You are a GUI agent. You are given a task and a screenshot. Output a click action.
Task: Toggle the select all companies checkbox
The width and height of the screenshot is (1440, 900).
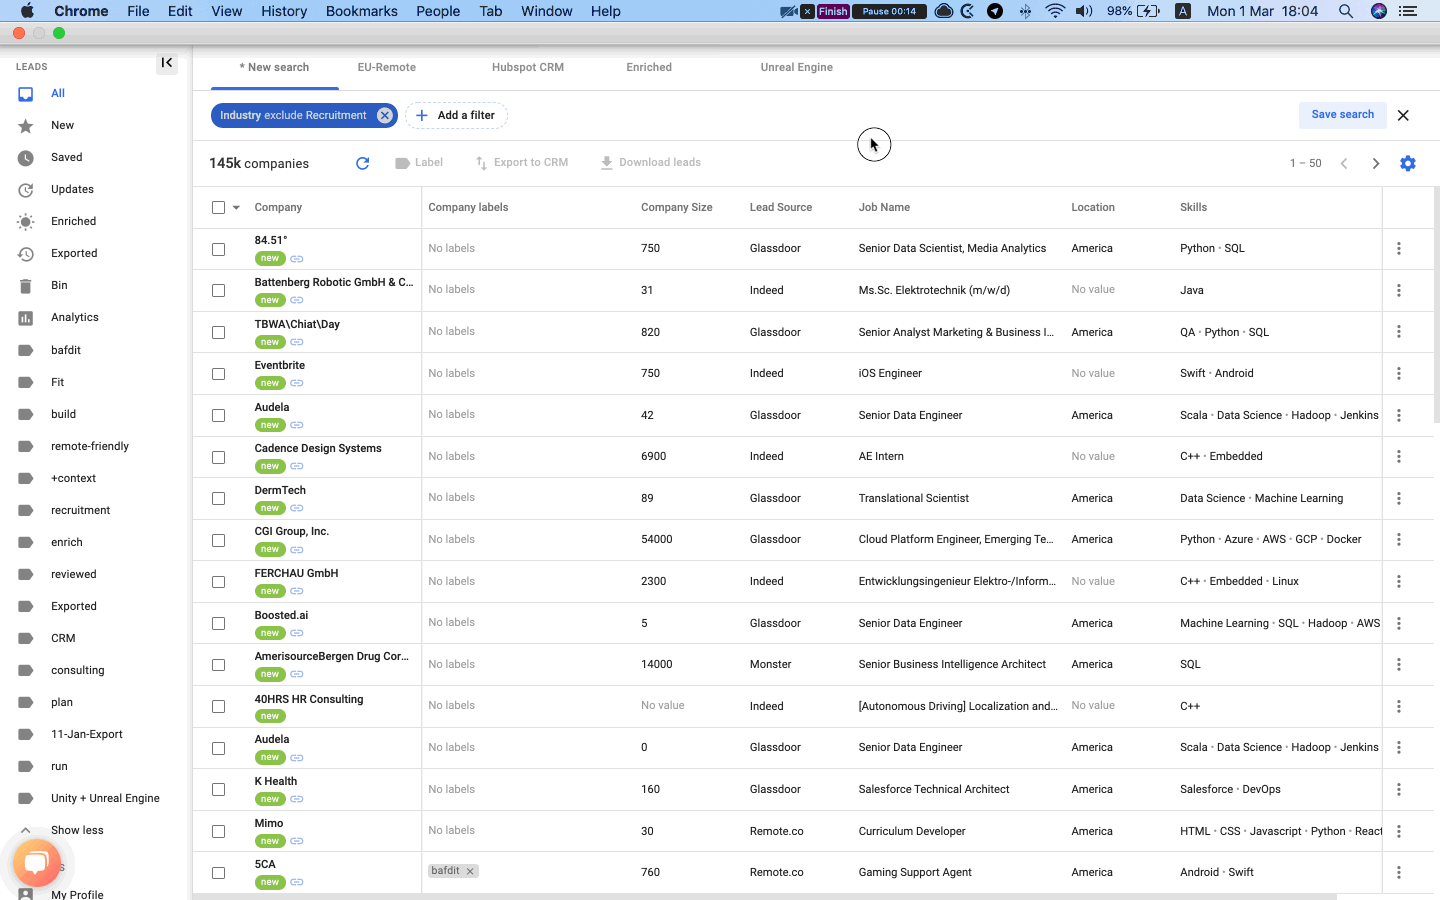click(219, 208)
